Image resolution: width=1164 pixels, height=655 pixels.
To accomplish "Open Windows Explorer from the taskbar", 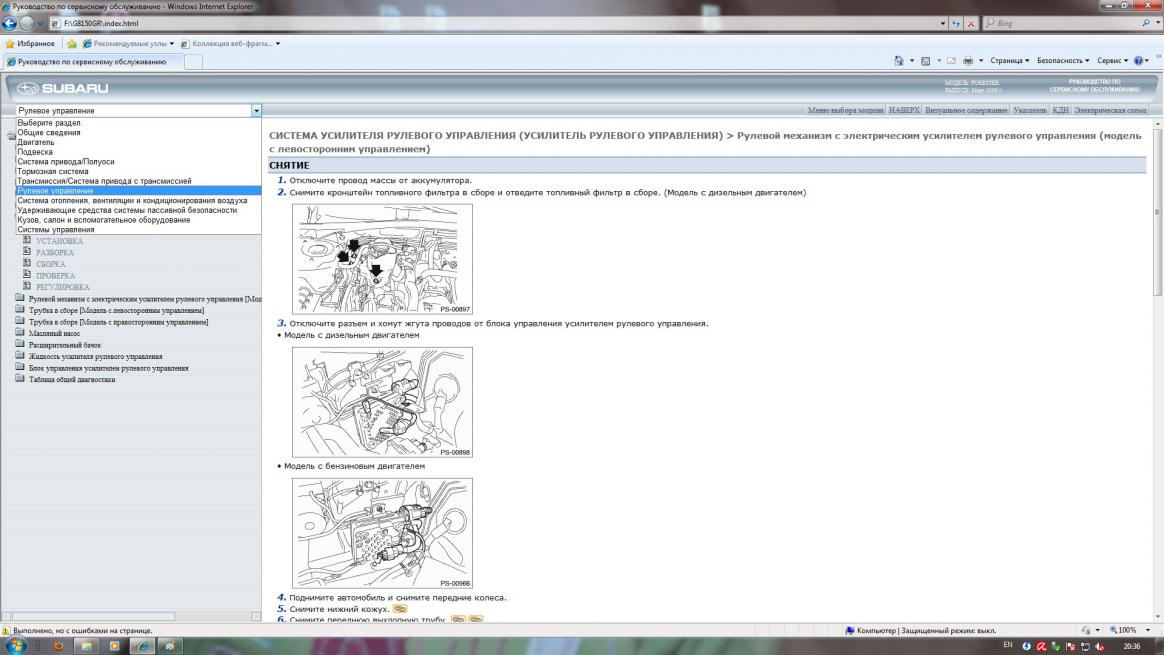I will [x=86, y=646].
